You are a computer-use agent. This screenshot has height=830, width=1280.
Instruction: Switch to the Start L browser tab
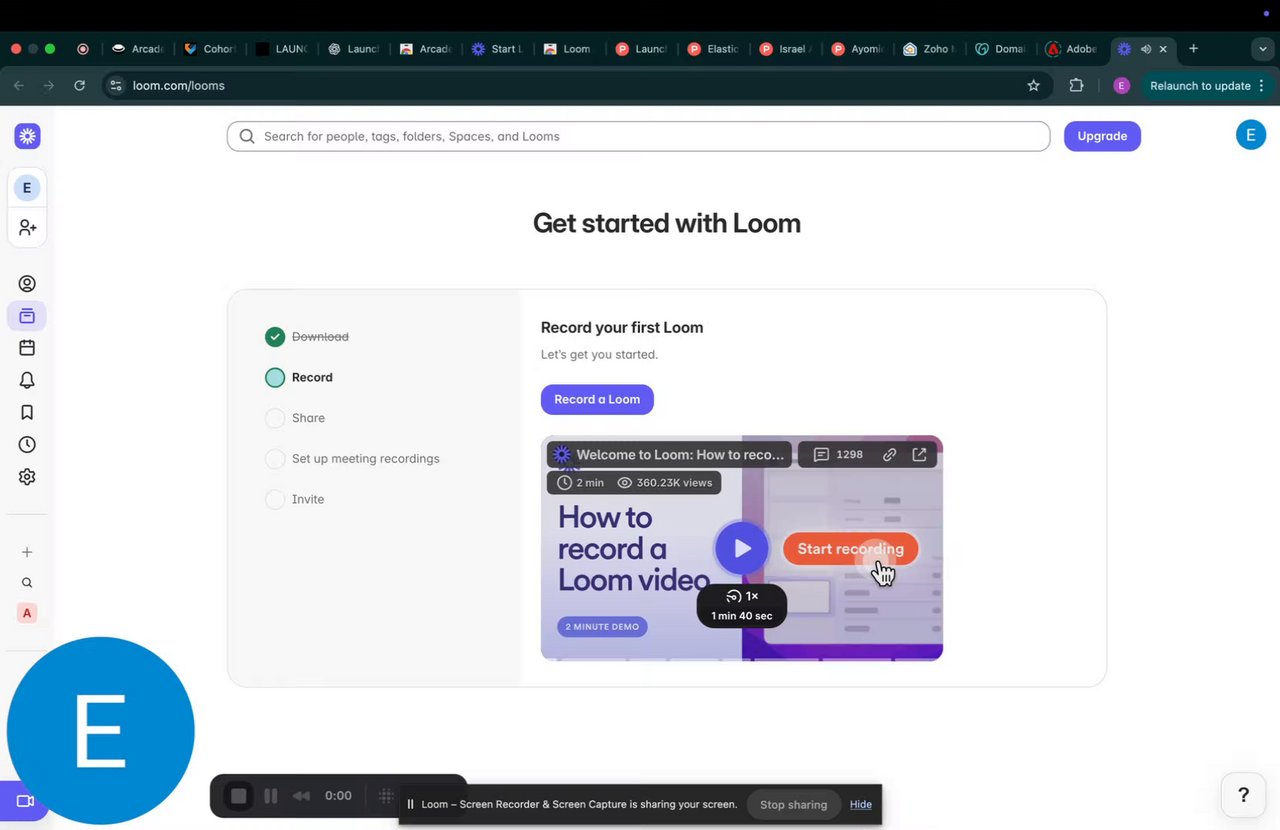497,49
